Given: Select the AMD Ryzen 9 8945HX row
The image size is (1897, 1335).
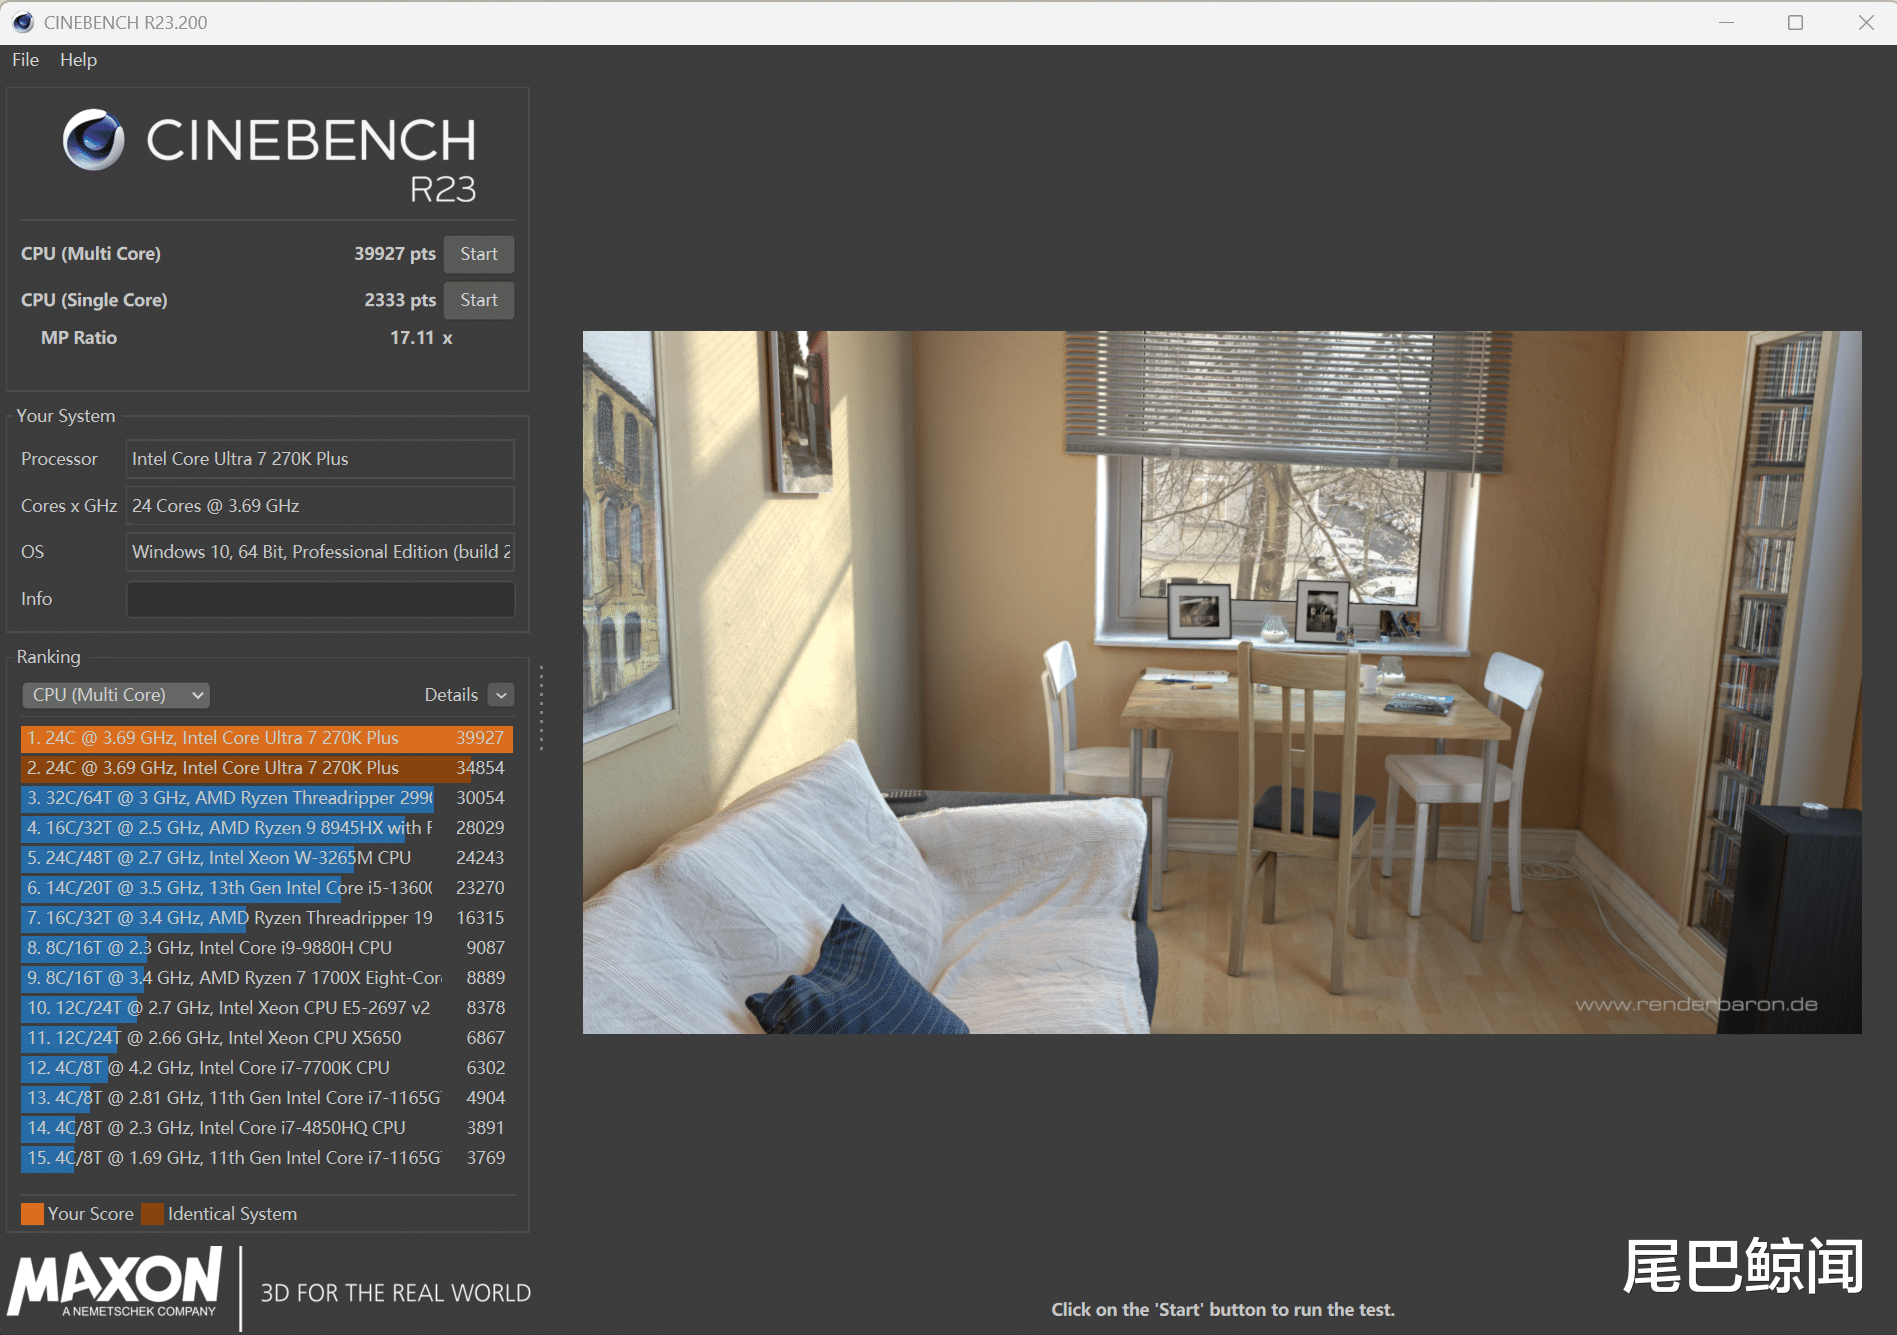Looking at the screenshot, I should [267, 828].
